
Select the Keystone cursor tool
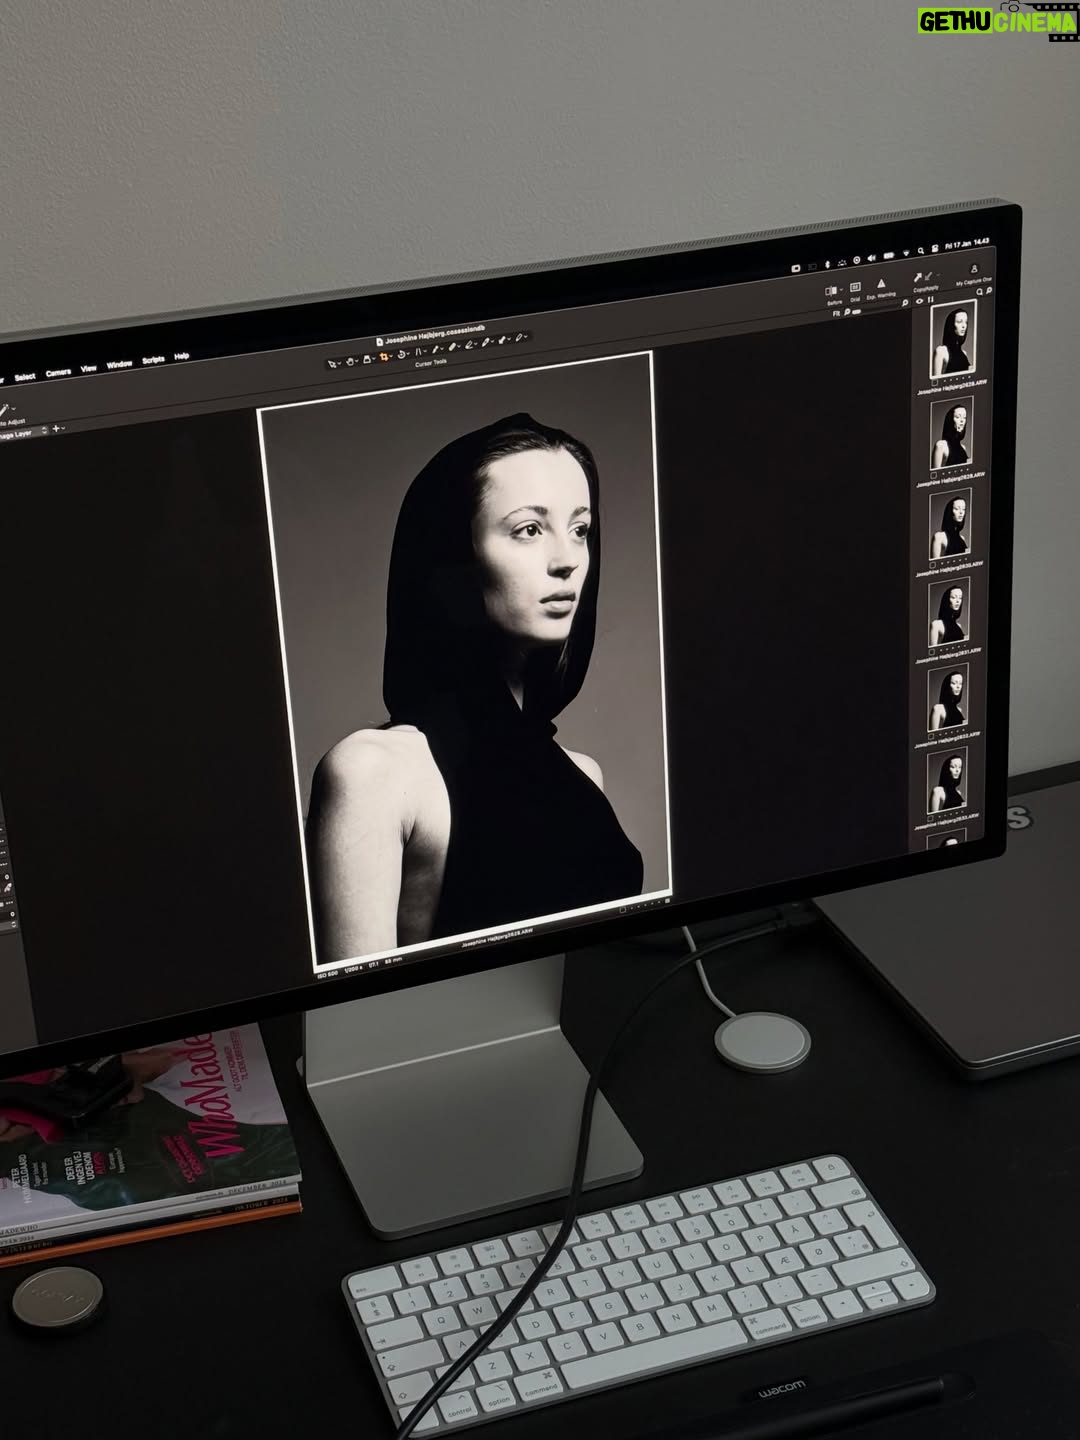tap(418, 351)
